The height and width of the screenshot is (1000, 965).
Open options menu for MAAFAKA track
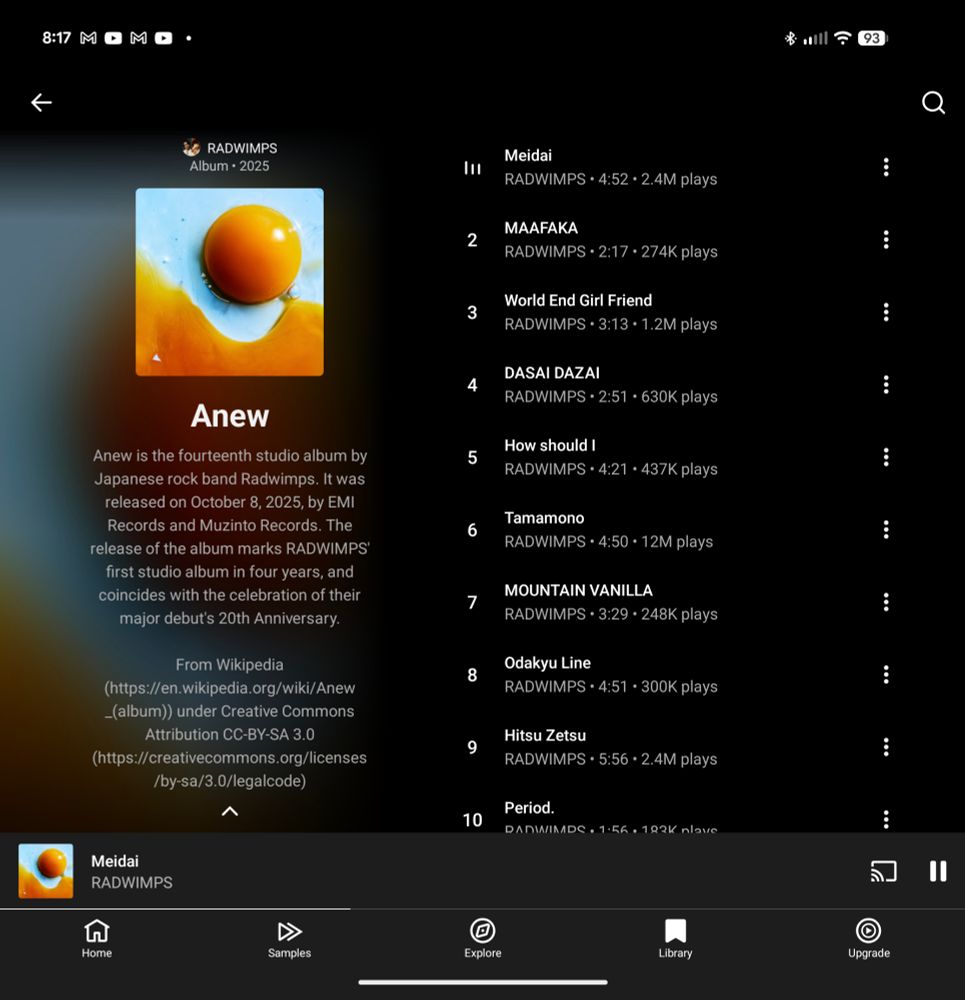[x=886, y=240]
